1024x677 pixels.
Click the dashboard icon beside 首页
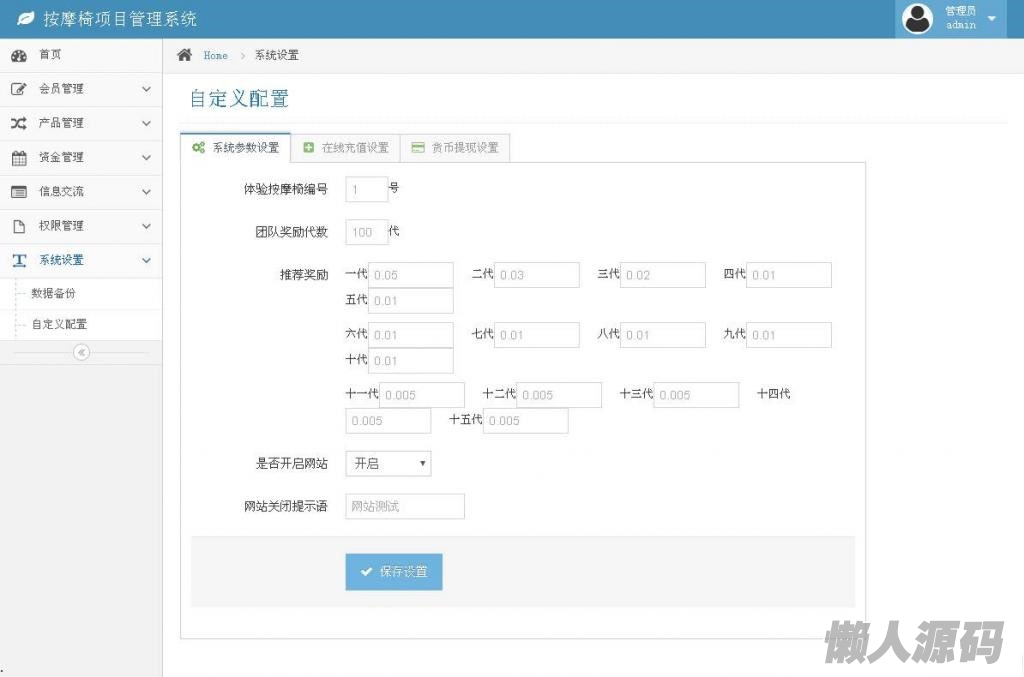[19, 55]
